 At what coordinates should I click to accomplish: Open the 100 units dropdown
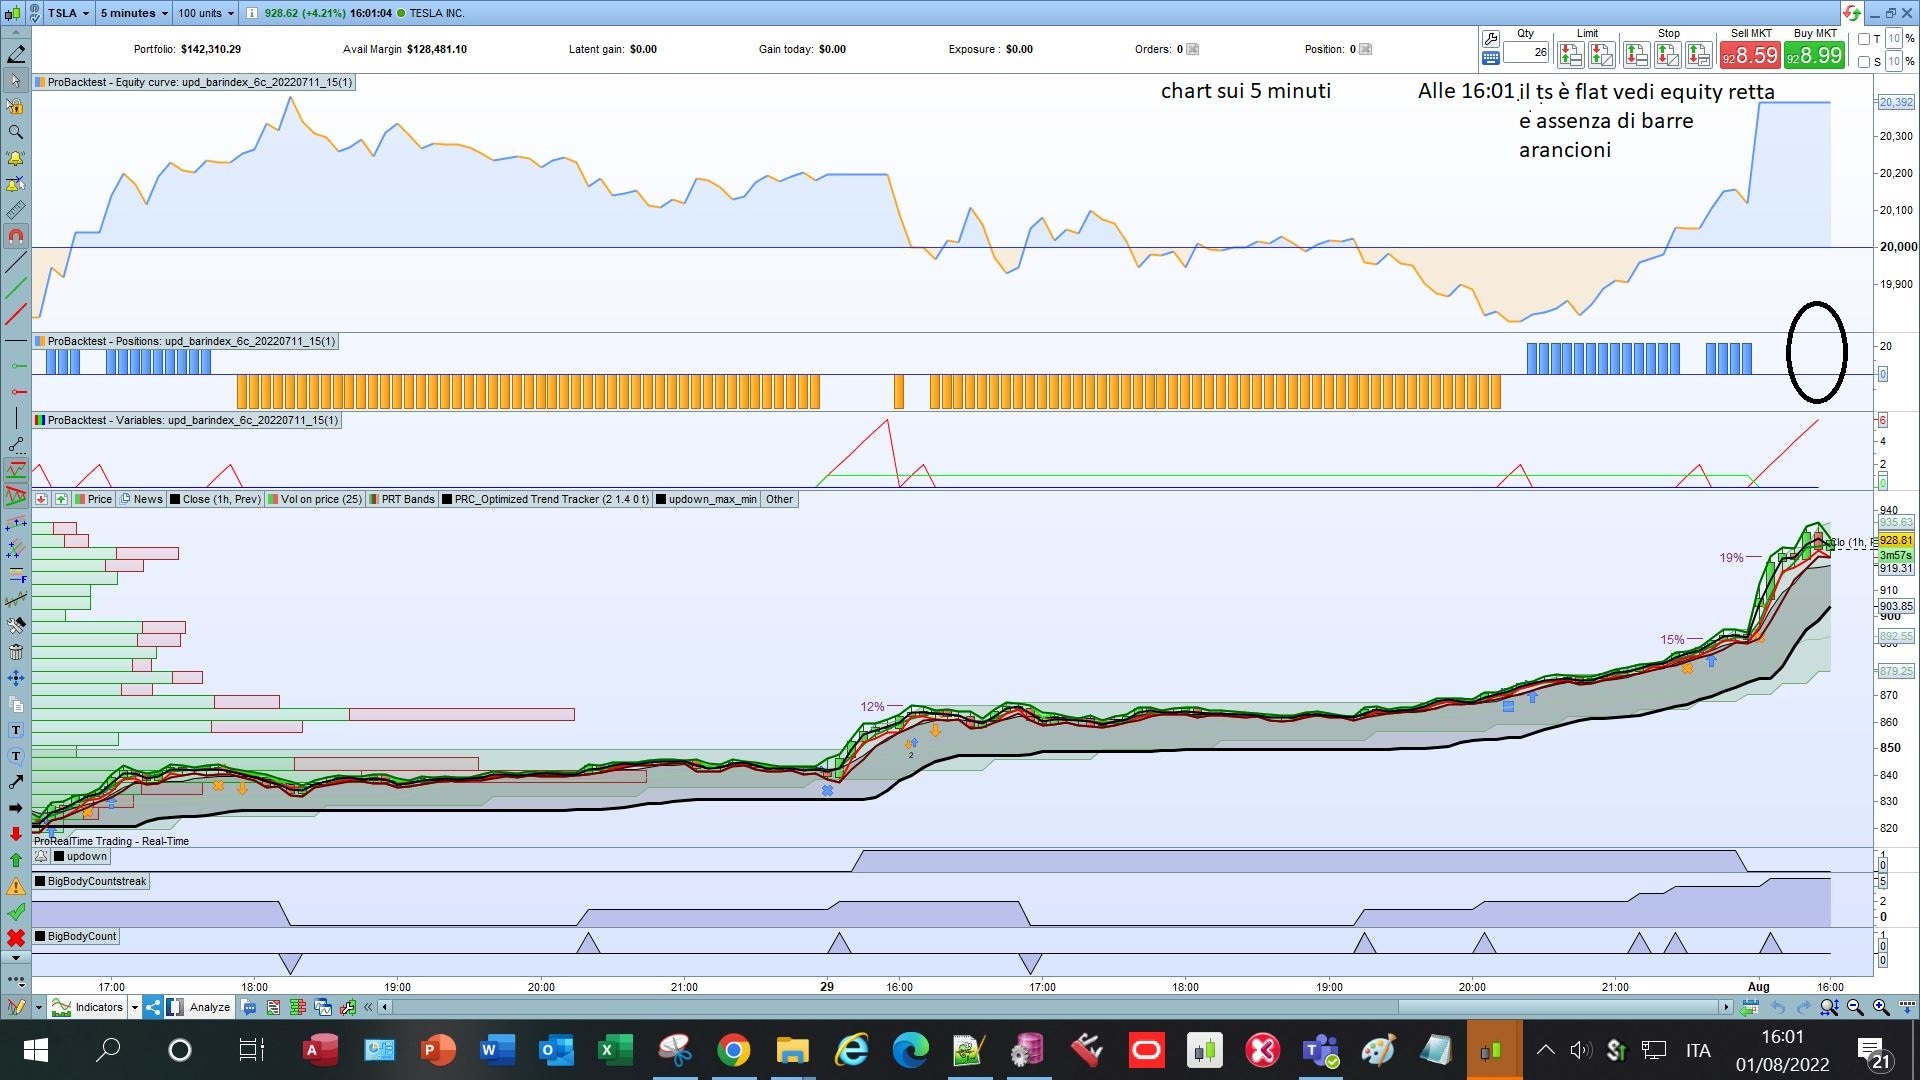pos(206,13)
